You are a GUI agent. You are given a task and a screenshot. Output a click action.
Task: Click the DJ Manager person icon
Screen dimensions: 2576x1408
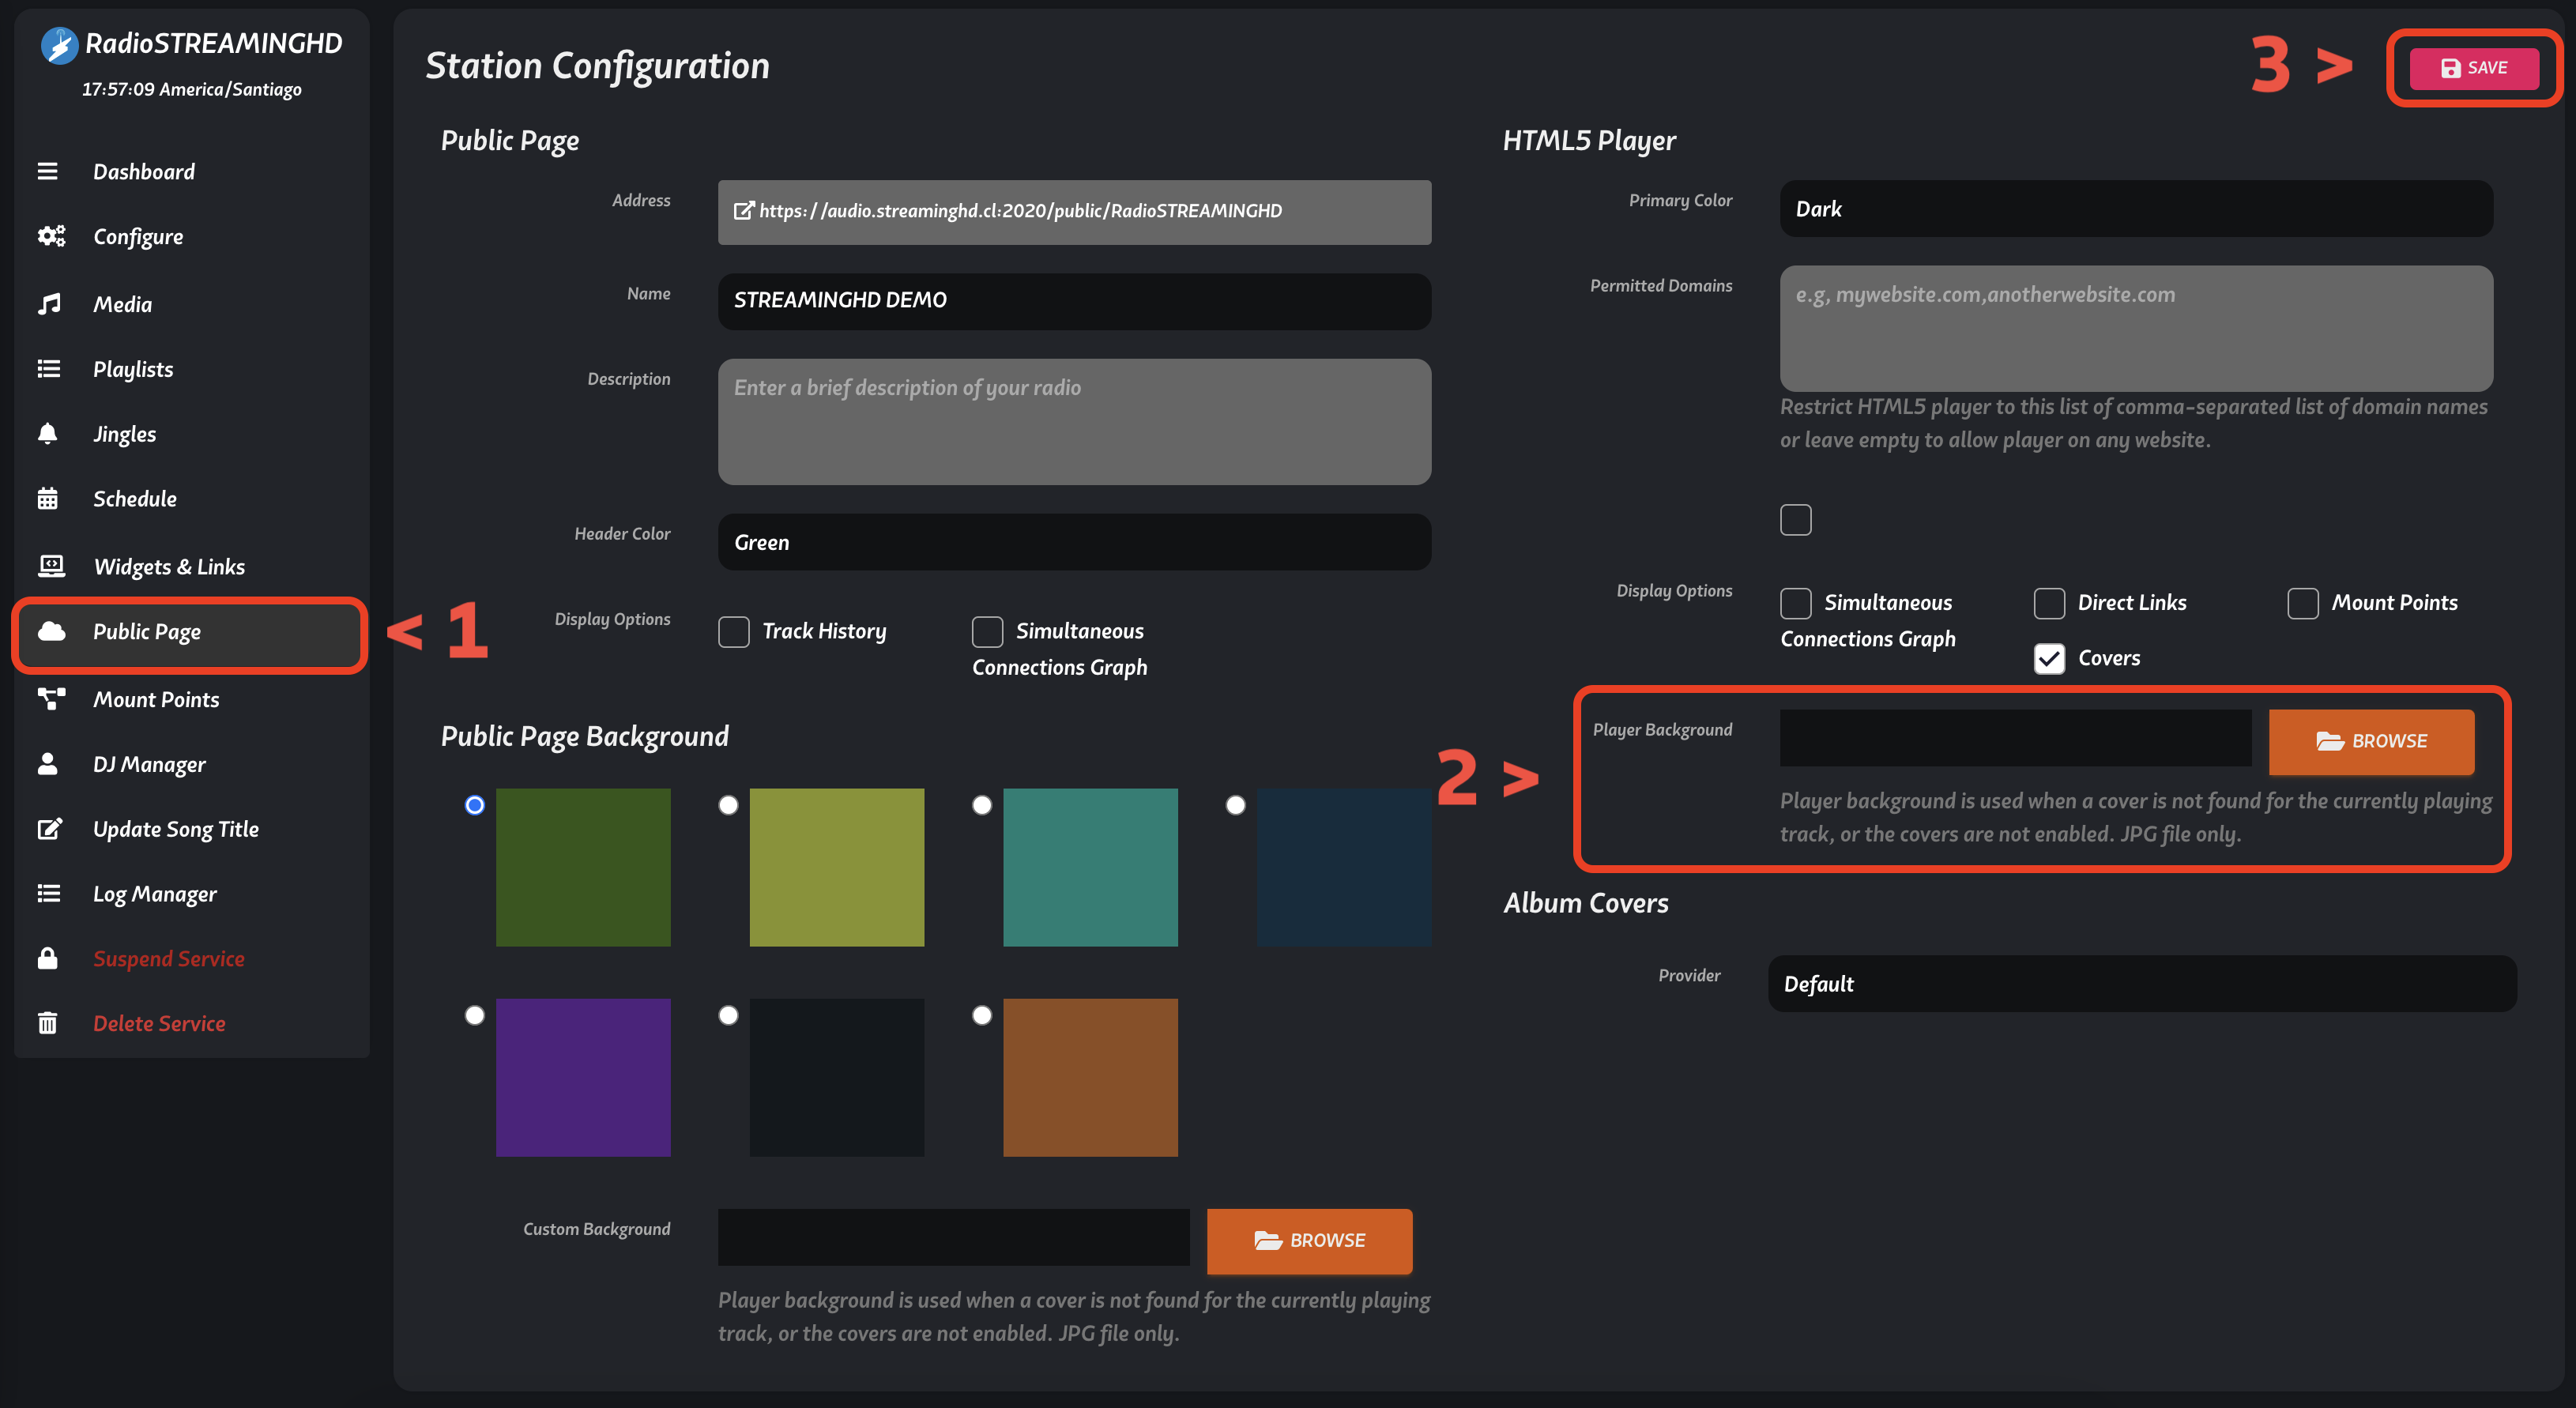[47, 764]
